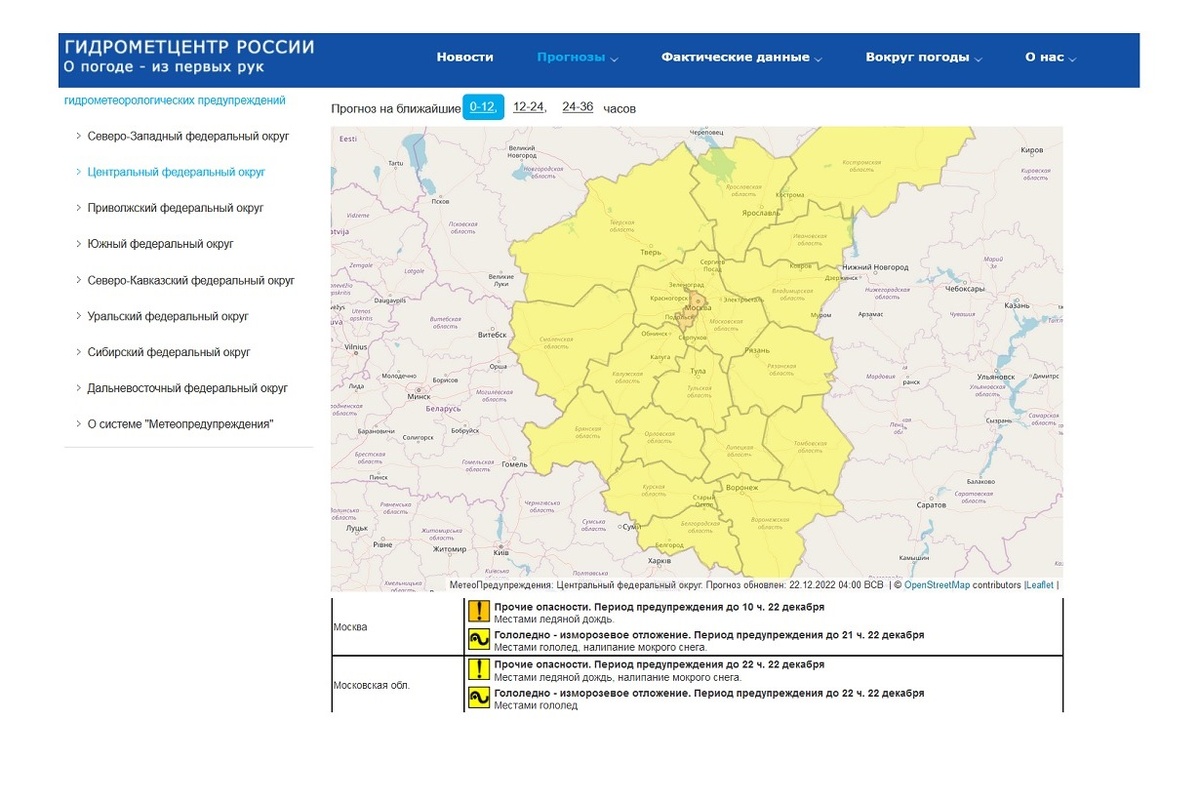Click the orange Москва region on map
Image resolution: width=1200 pixels, height=800 pixels.
click(692, 311)
